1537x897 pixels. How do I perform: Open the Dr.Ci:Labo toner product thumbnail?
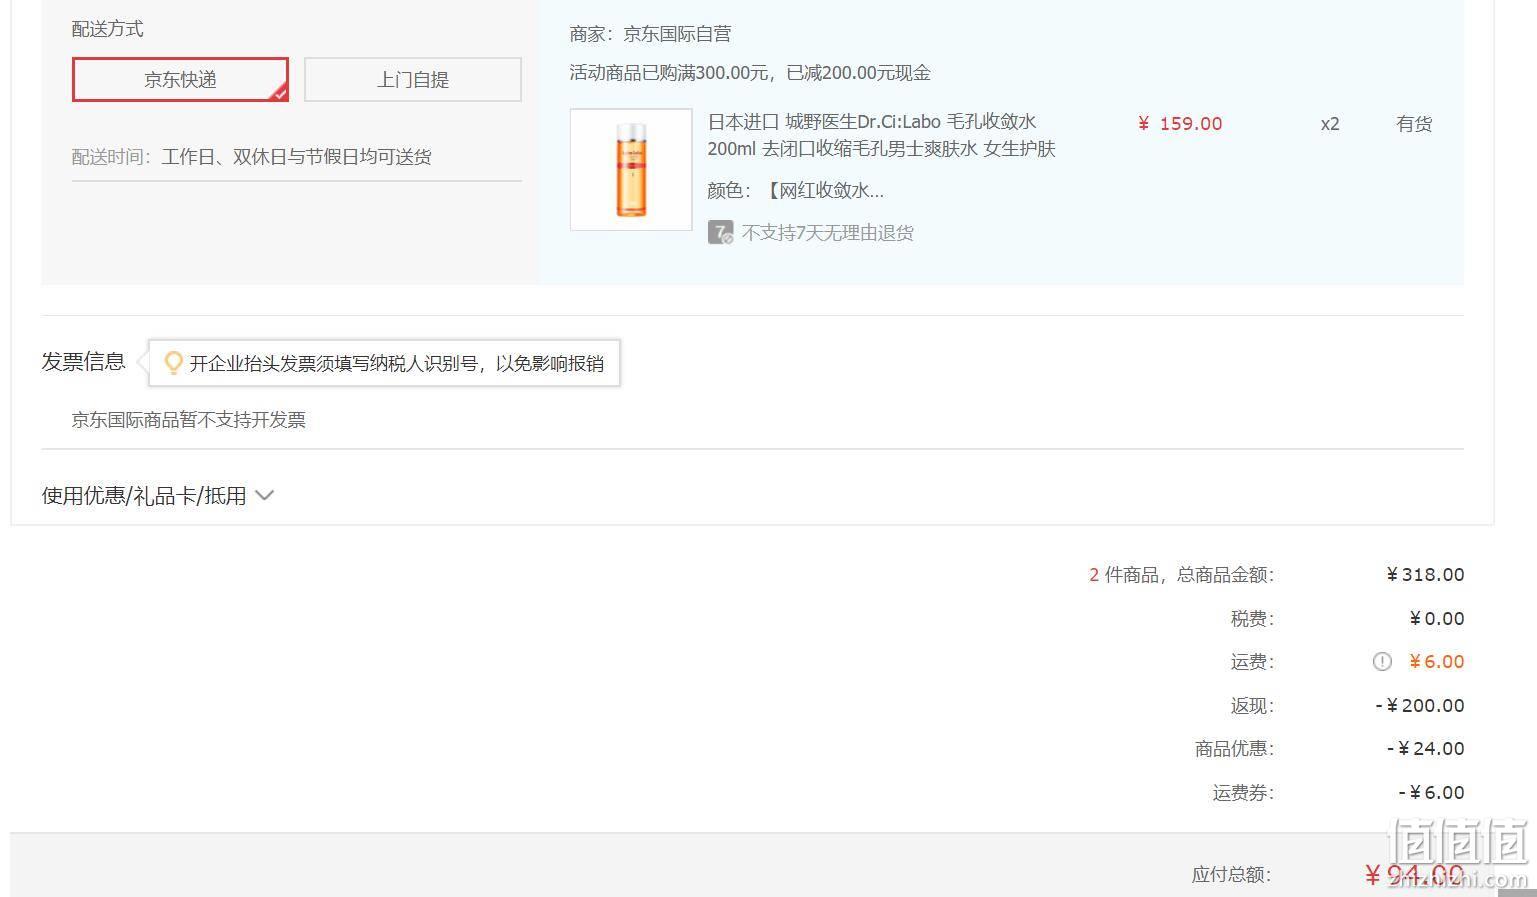pyautogui.click(x=631, y=170)
